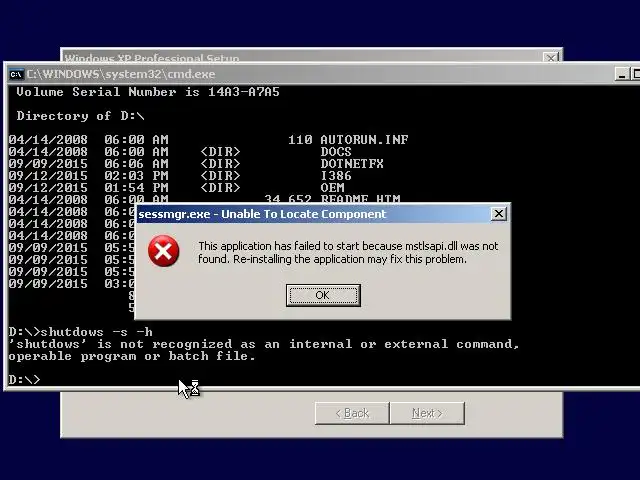Screen dimensions: 640x480
Task: Click the Volume Serial Number line
Action: pyautogui.click(x=148, y=92)
